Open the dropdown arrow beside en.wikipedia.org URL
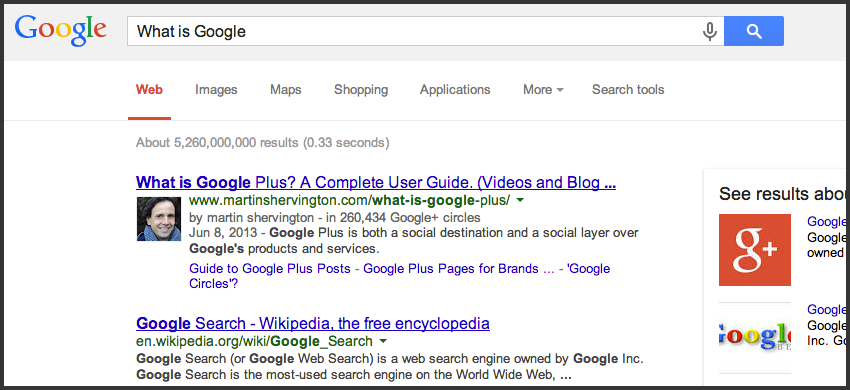The height and width of the screenshot is (390, 850). pos(383,342)
